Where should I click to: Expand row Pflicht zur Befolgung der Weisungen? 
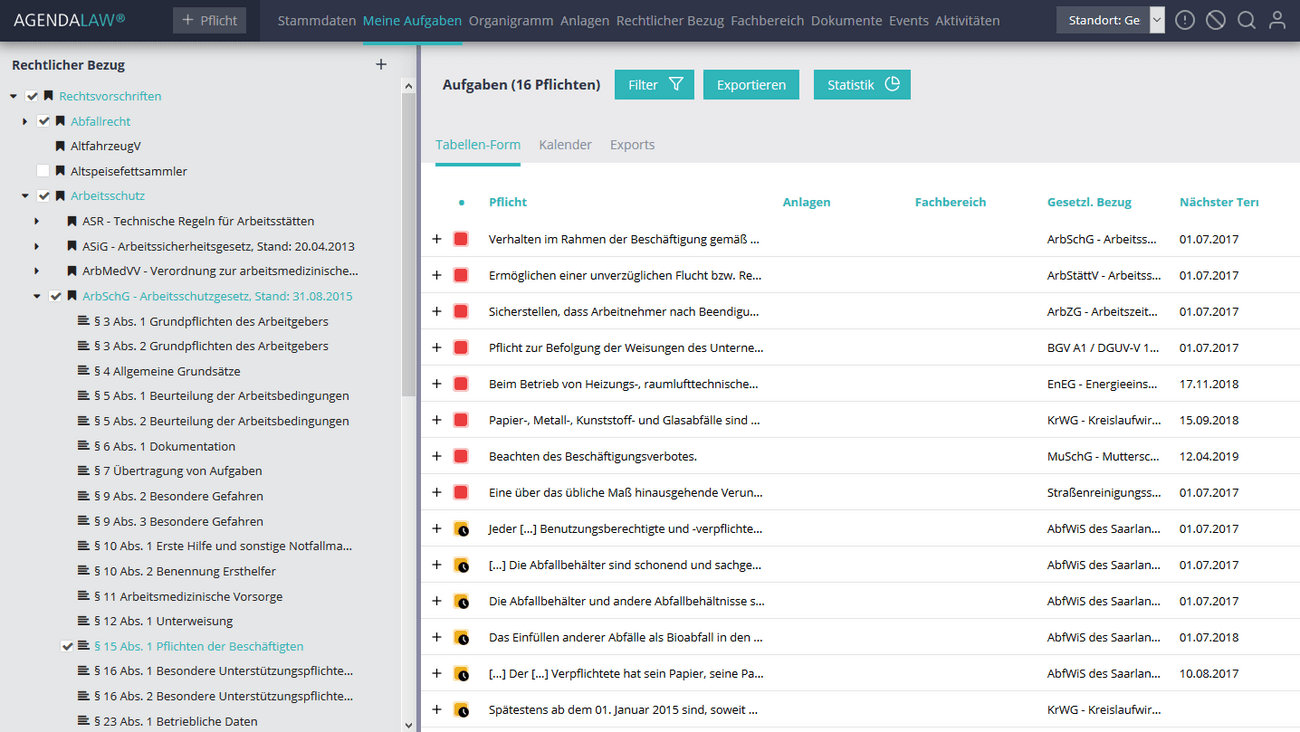pyautogui.click(x=437, y=347)
